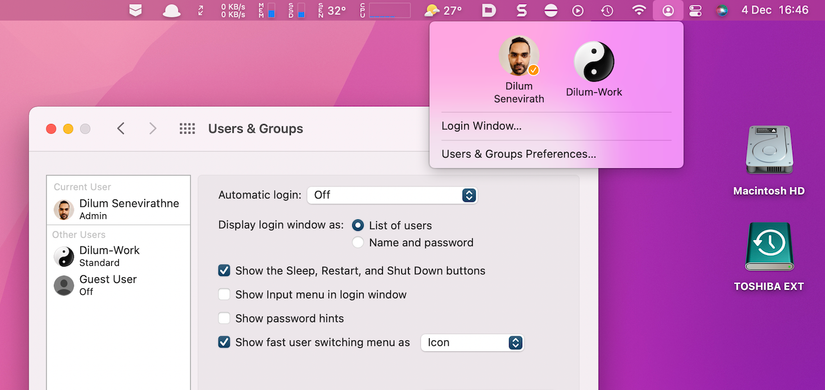Click the date and time 4 Dec 16:46

point(774,11)
